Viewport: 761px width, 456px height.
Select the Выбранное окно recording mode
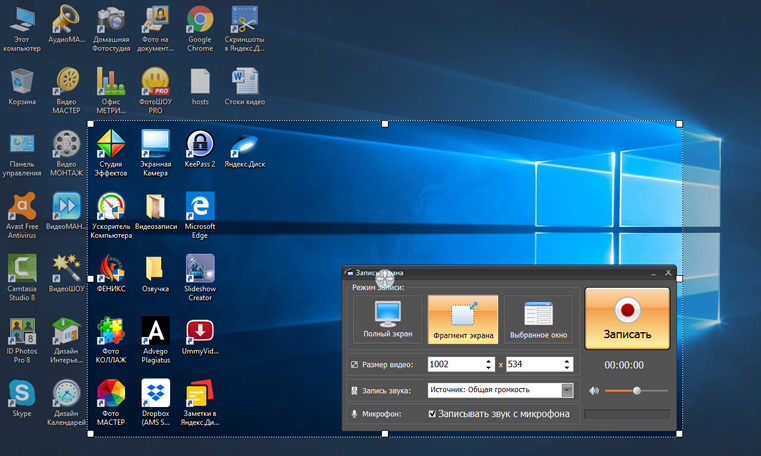(x=538, y=319)
